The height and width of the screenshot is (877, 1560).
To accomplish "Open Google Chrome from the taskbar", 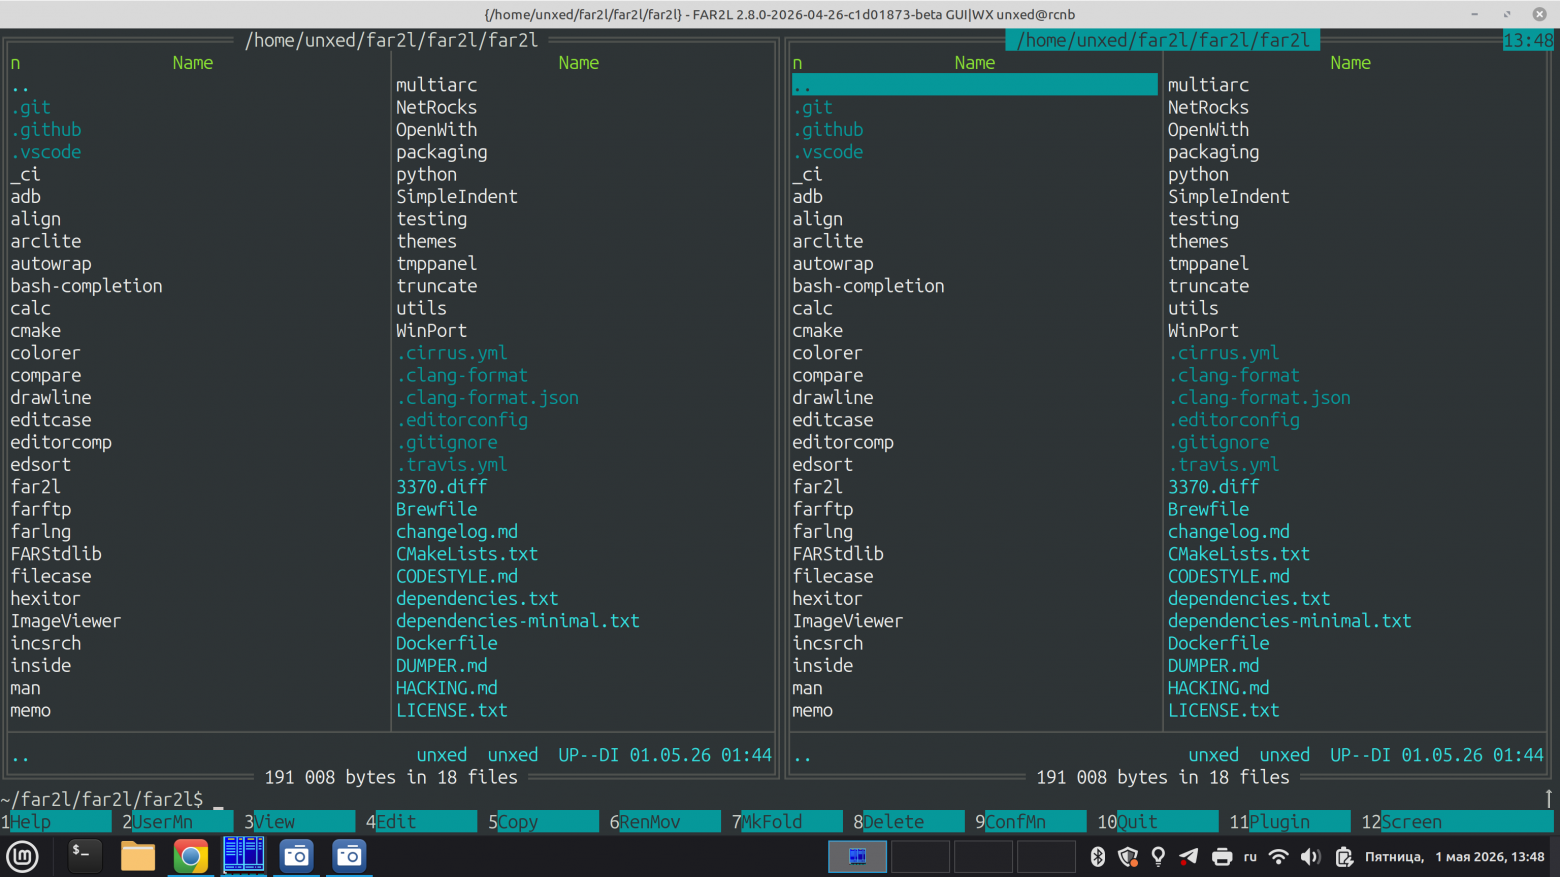I will 190,856.
